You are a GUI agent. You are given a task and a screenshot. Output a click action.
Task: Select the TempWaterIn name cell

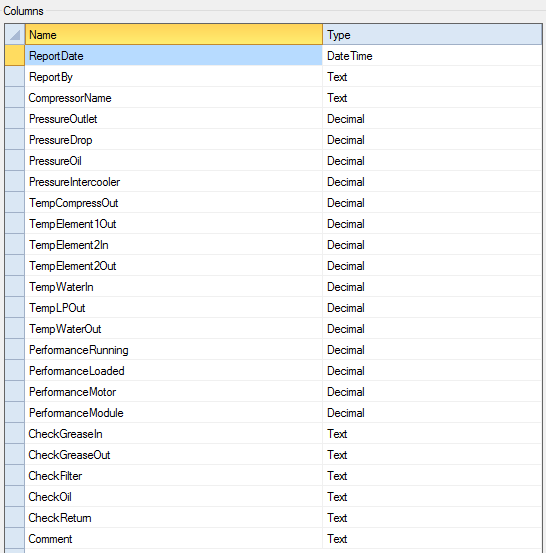point(174,286)
